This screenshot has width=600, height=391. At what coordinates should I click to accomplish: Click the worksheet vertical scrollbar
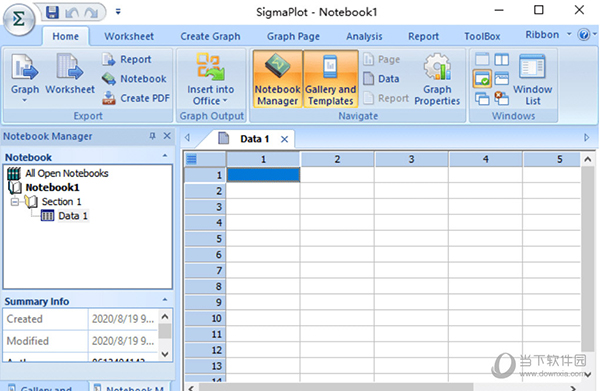(587, 259)
